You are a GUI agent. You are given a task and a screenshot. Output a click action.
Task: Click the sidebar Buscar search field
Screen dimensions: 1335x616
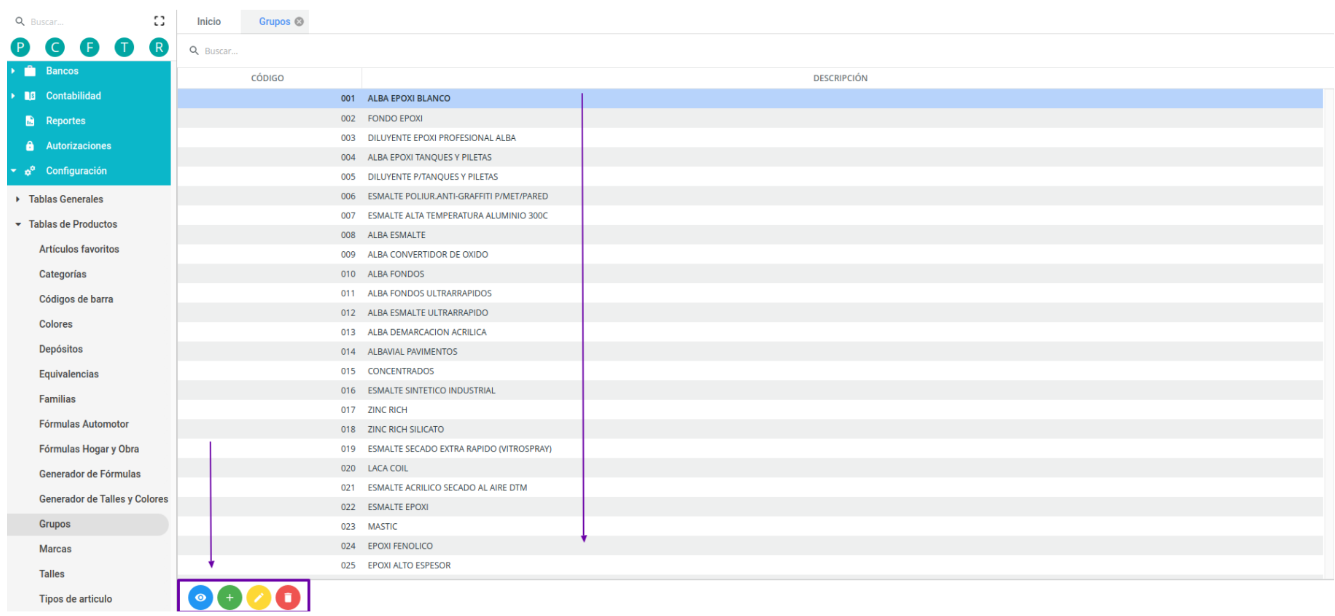tap(85, 21)
